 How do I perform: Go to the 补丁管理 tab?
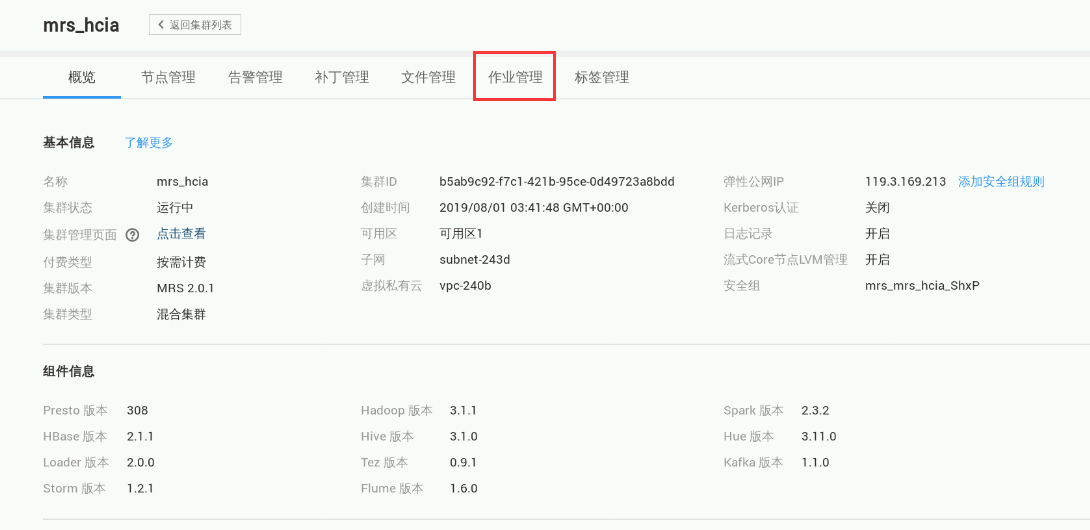pos(342,77)
